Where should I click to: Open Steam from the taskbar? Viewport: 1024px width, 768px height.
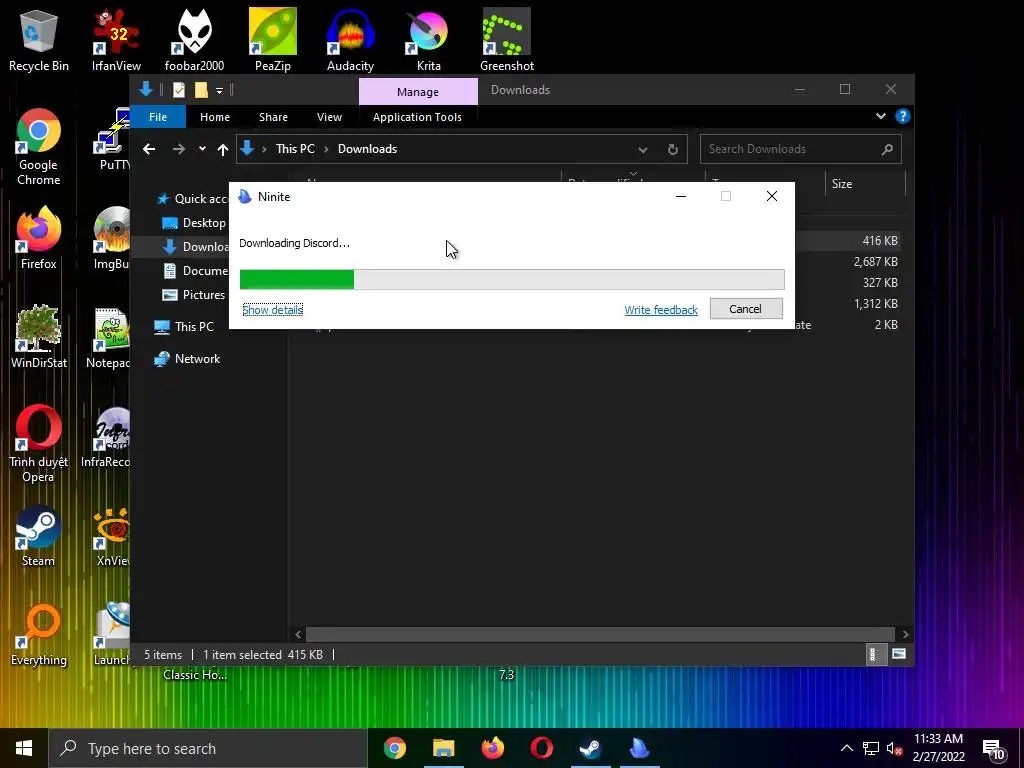point(590,748)
